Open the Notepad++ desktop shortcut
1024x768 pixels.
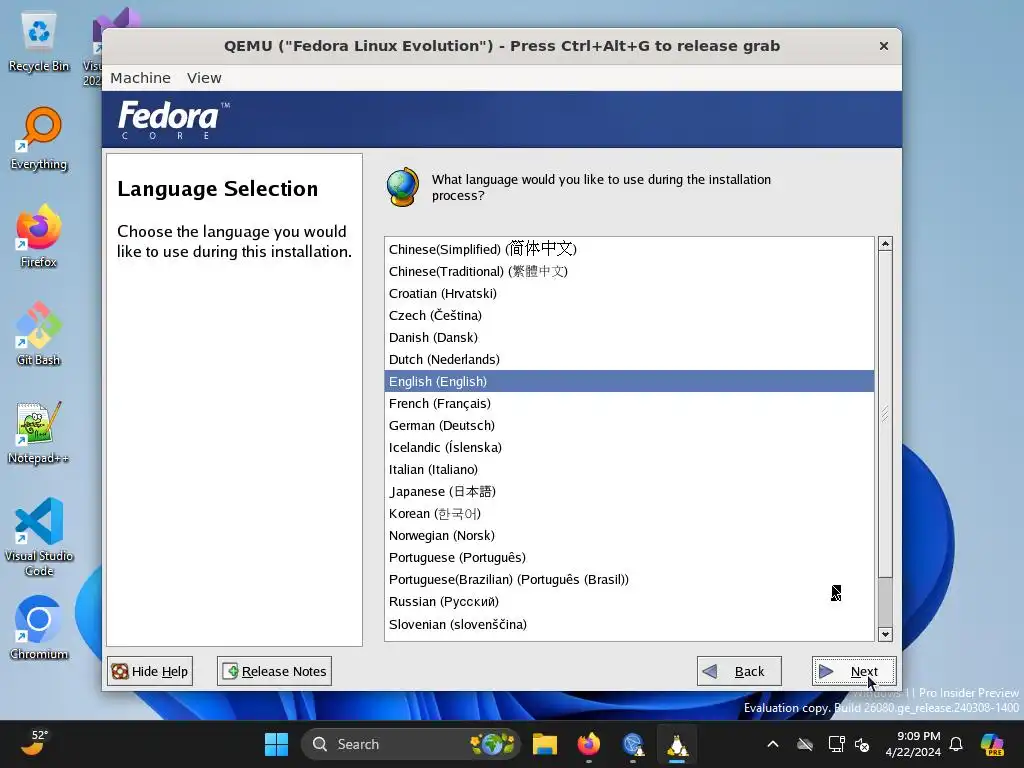39,432
